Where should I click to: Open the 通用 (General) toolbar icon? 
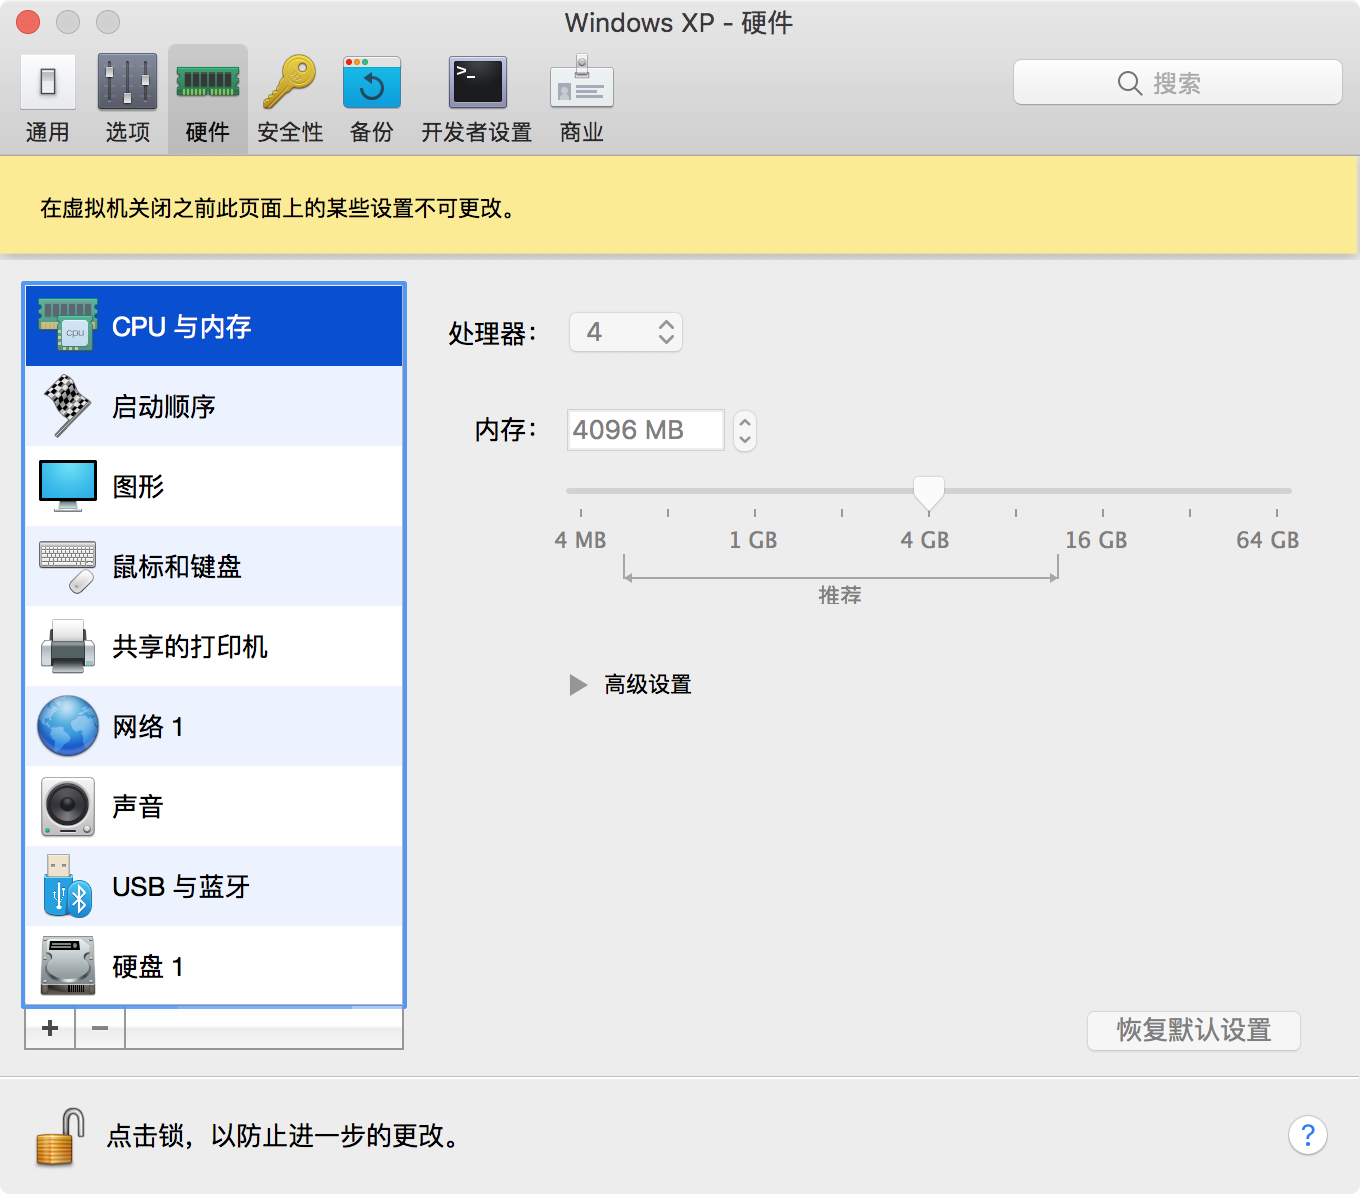point(47,98)
